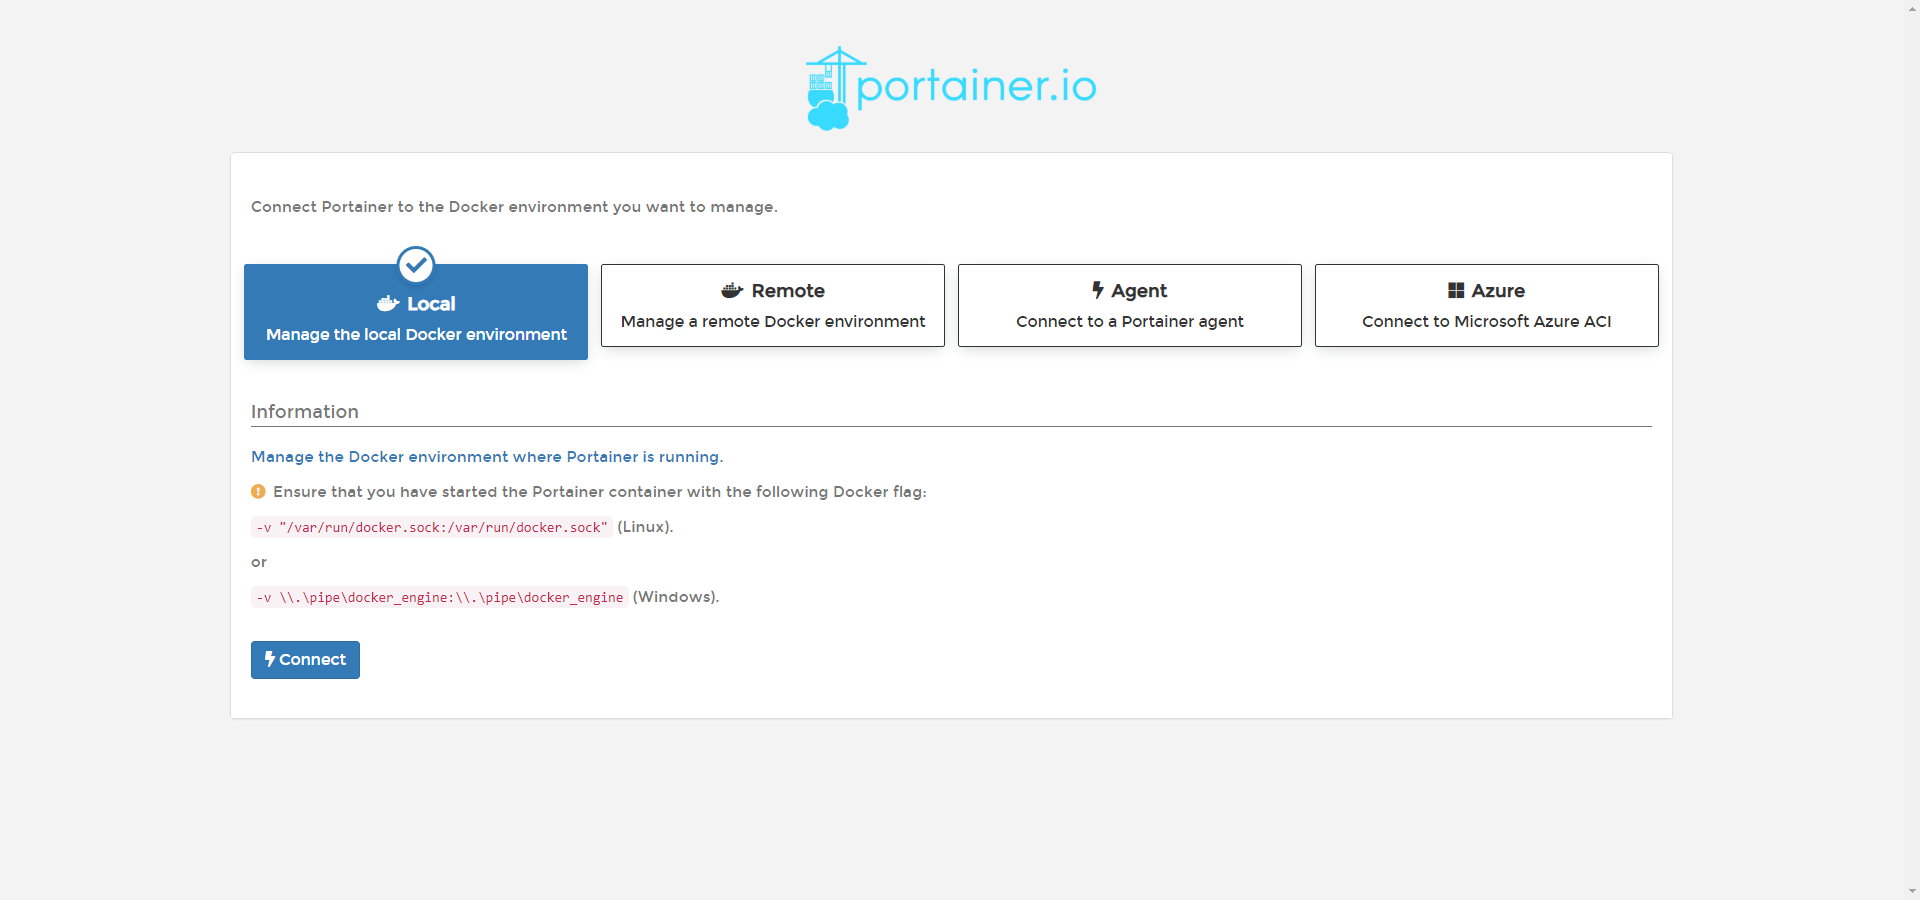Select "Connect to a Portainer agent" option
Viewport: 1920px width, 900px height.
[x=1129, y=321]
